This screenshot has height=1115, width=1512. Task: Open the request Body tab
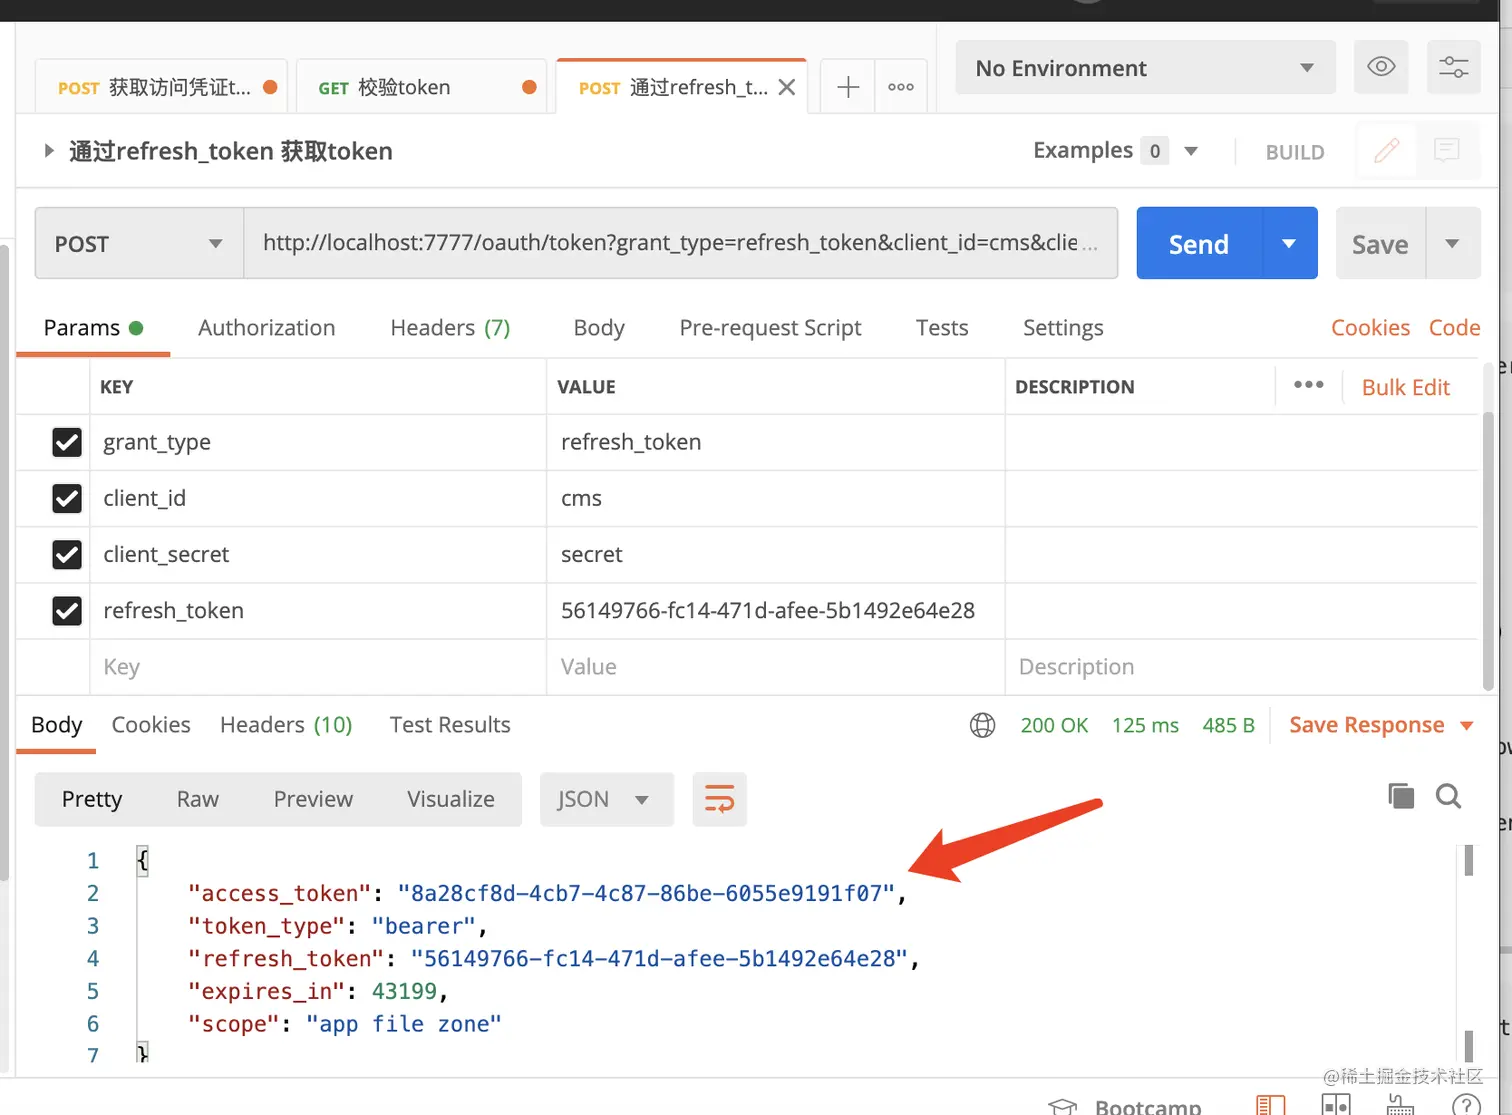tap(599, 328)
